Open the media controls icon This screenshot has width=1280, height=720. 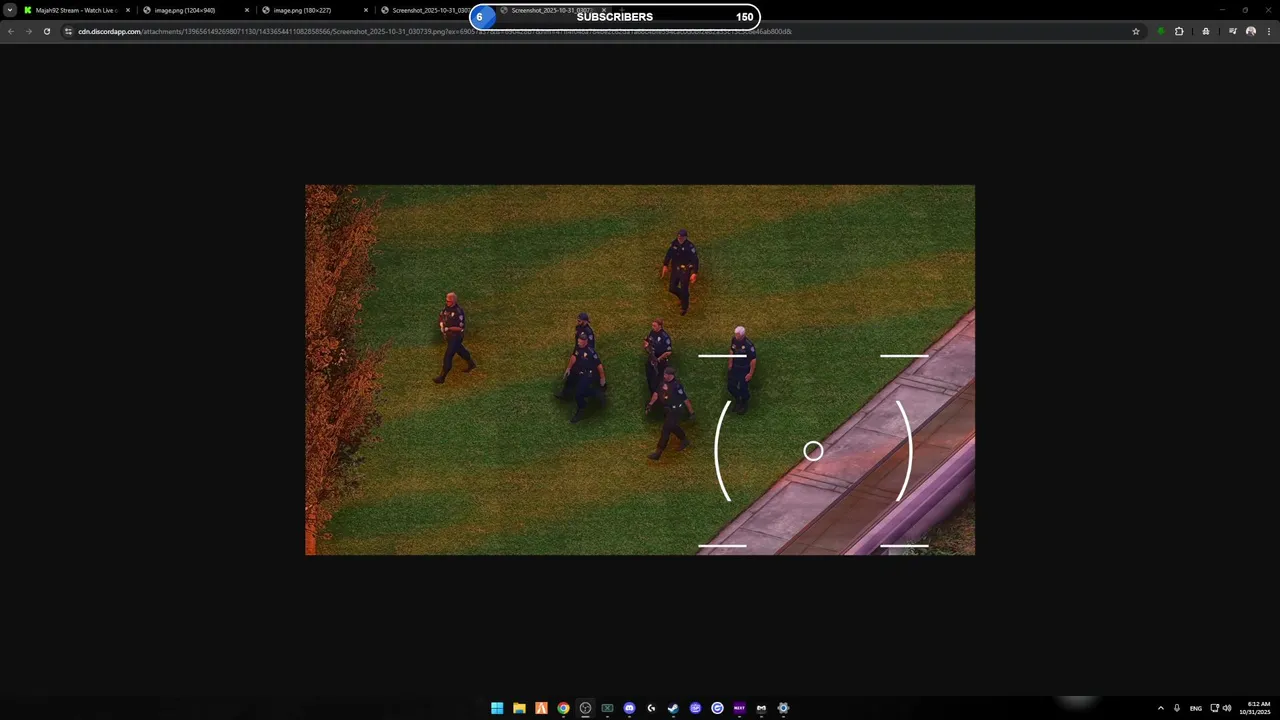point(1233,31)
